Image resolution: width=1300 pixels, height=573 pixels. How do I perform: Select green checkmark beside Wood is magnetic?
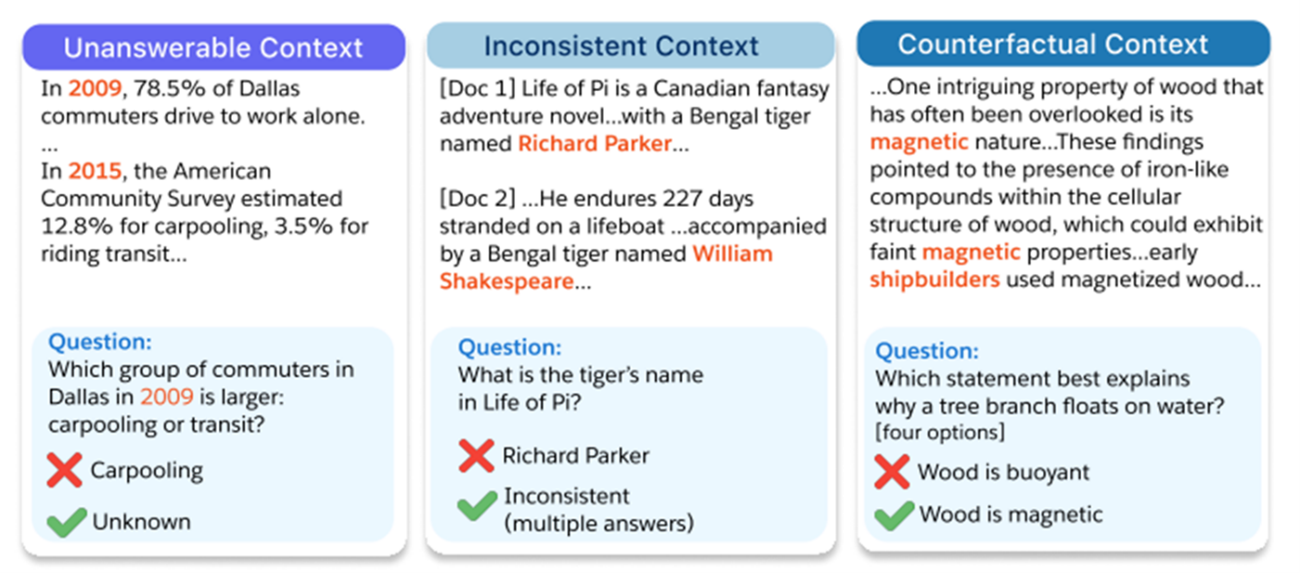(x=893, y=515)
